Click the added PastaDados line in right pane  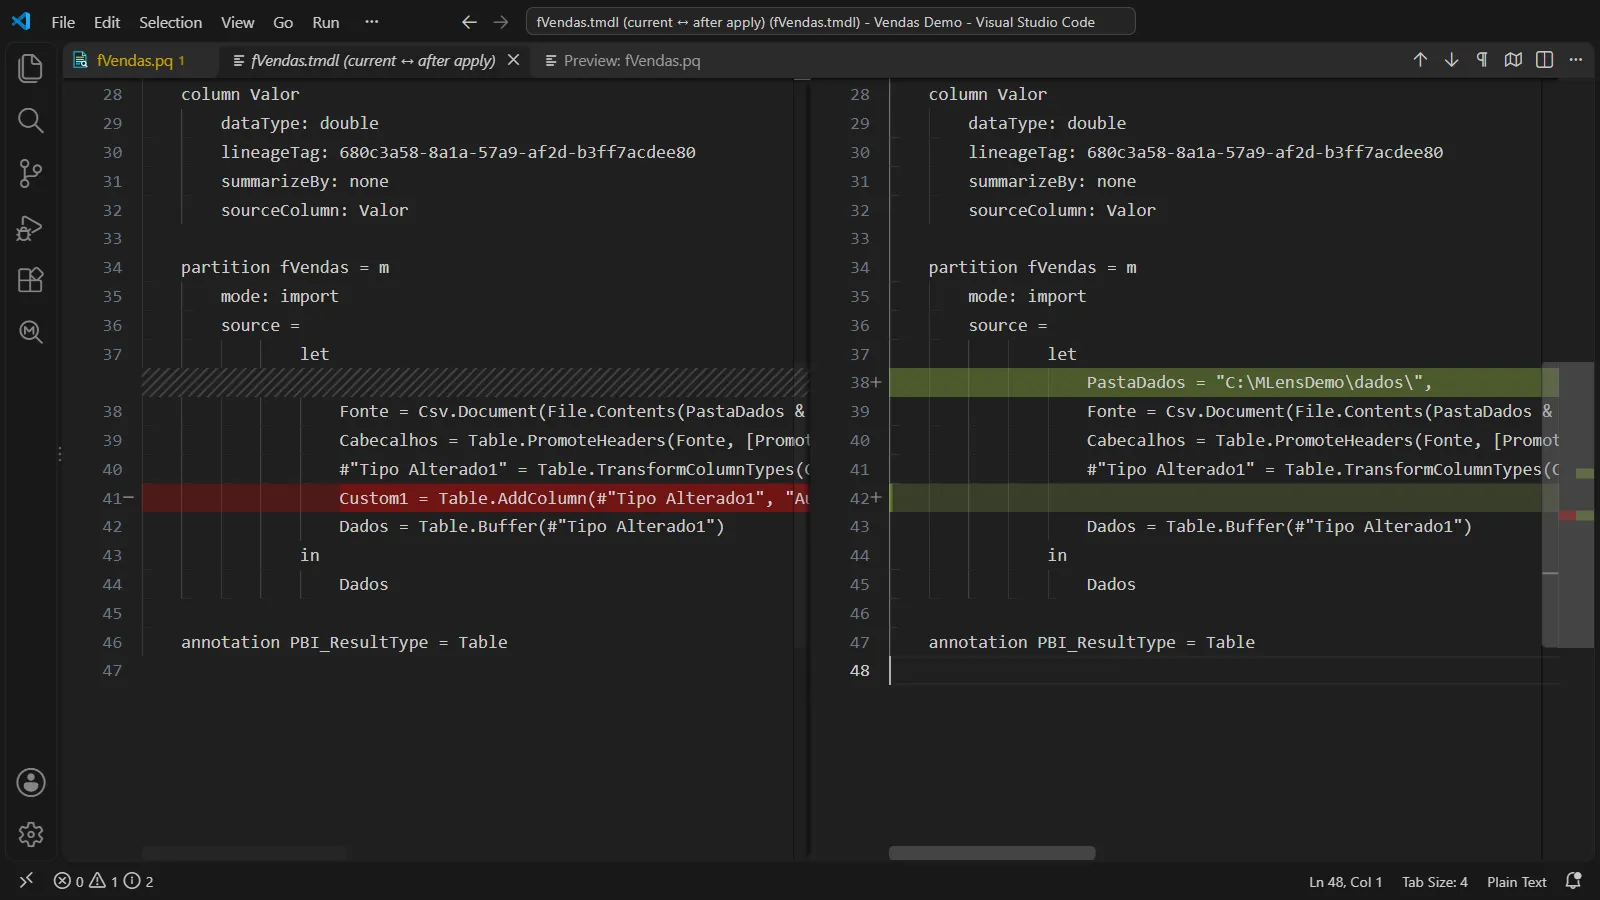tap(1224, 382)
